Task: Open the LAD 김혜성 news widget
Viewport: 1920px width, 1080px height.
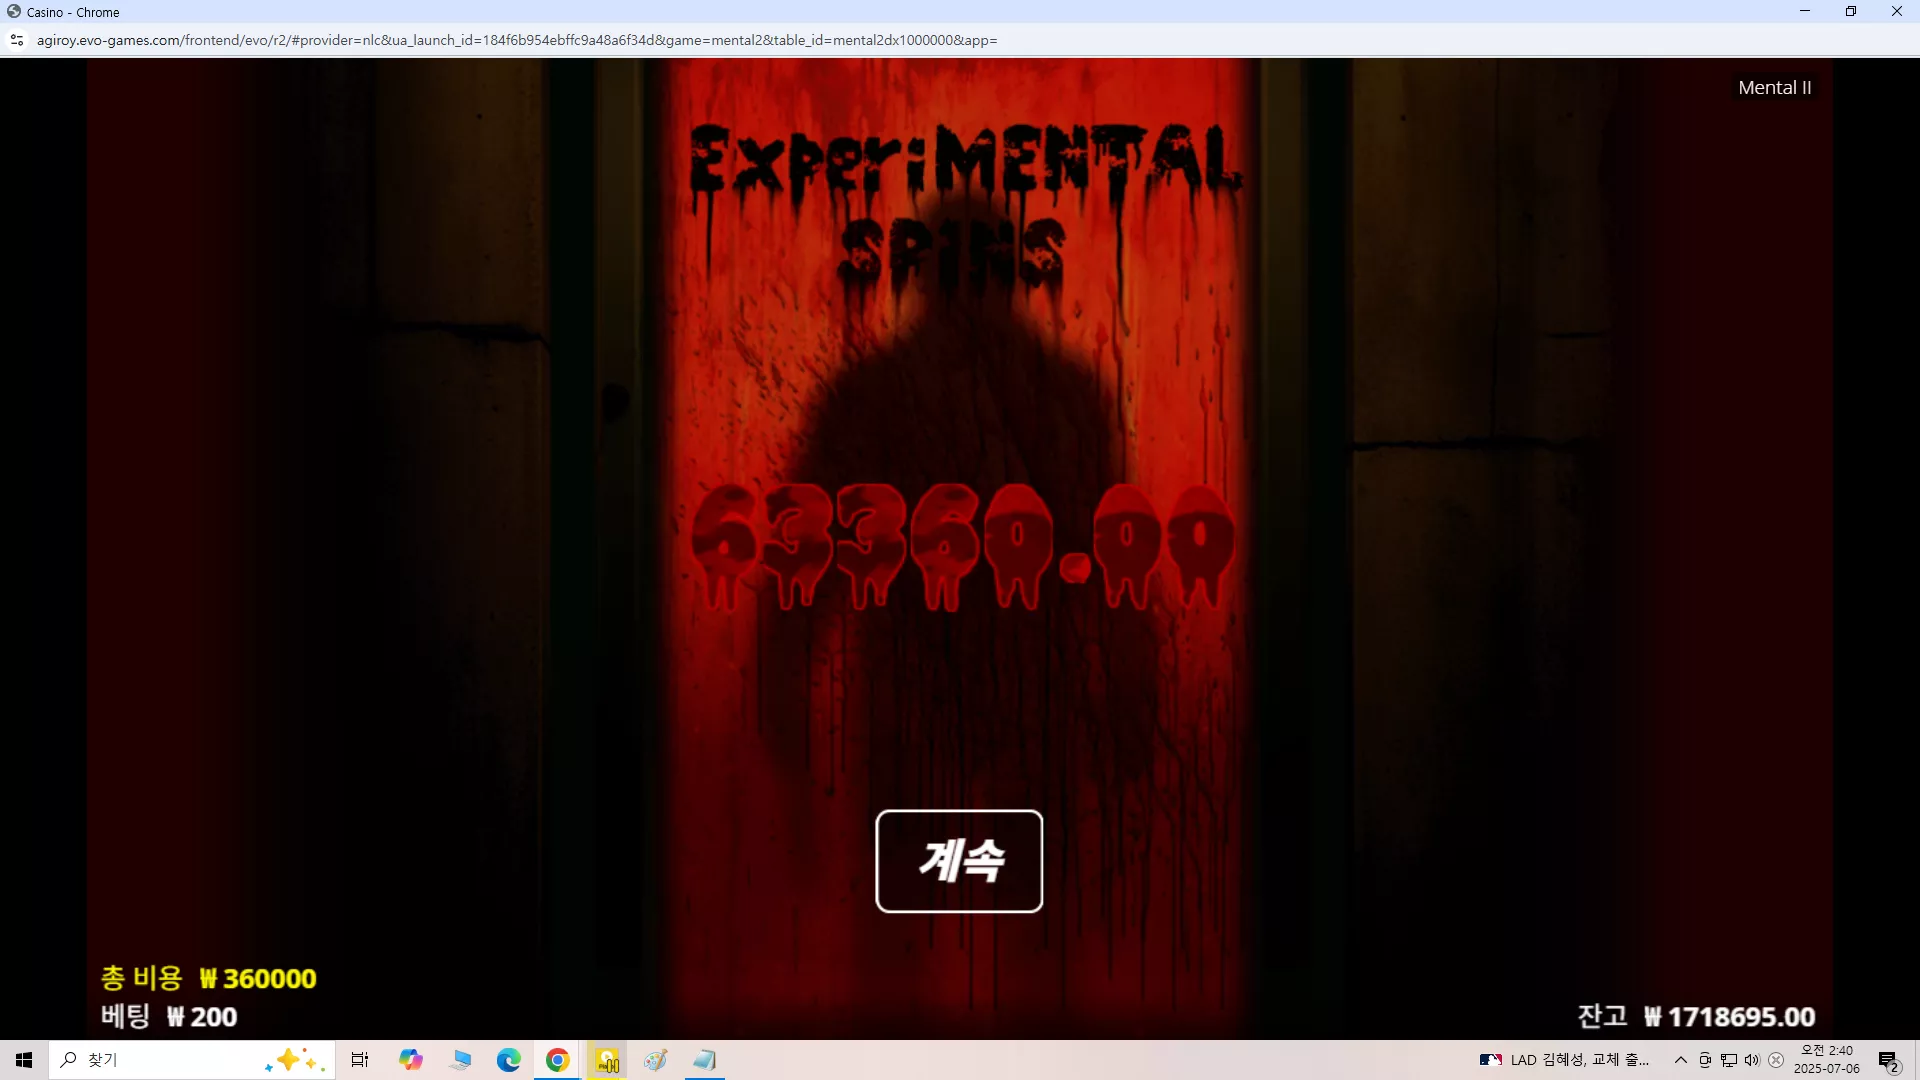Action: tap(1565, 1060)
